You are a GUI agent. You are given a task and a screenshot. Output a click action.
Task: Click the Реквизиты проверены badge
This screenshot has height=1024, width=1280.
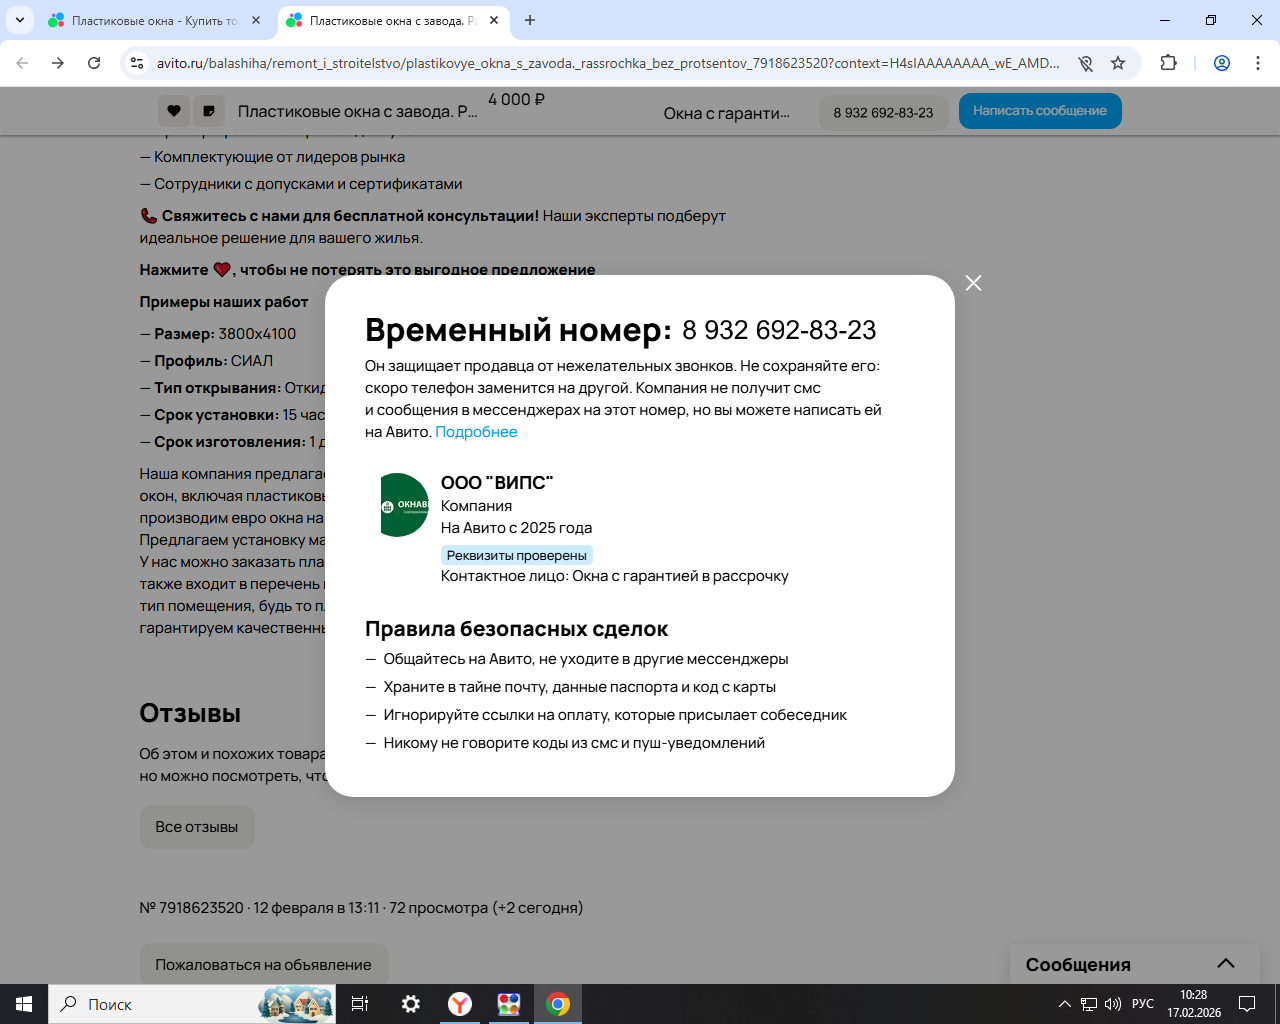point(517,555)
